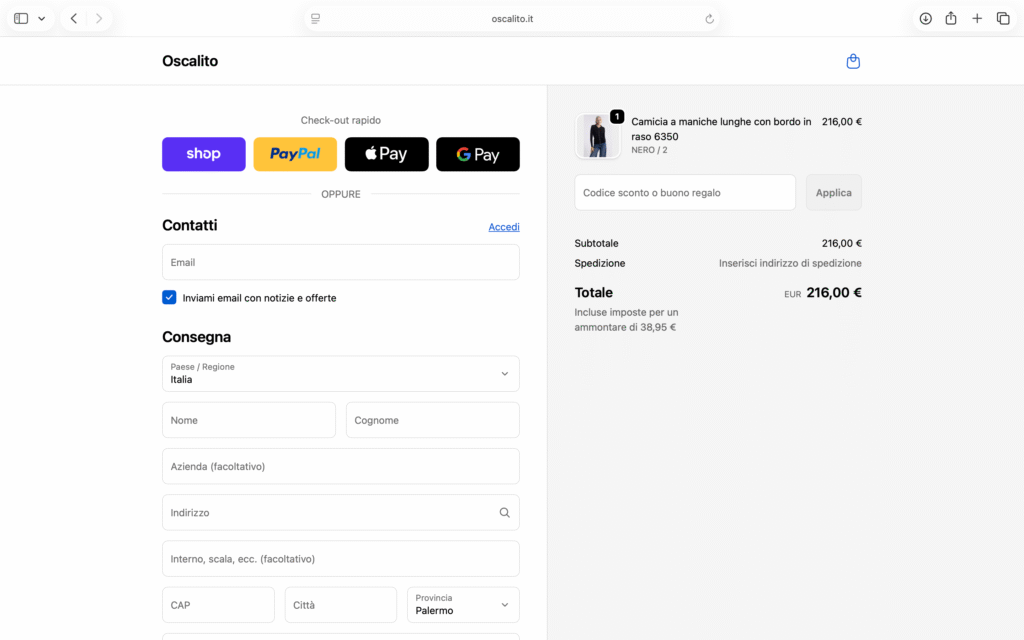The width and height of the screenshot is (1024, 640).
Task: Click the Consegna section heading
Action: 197,337
